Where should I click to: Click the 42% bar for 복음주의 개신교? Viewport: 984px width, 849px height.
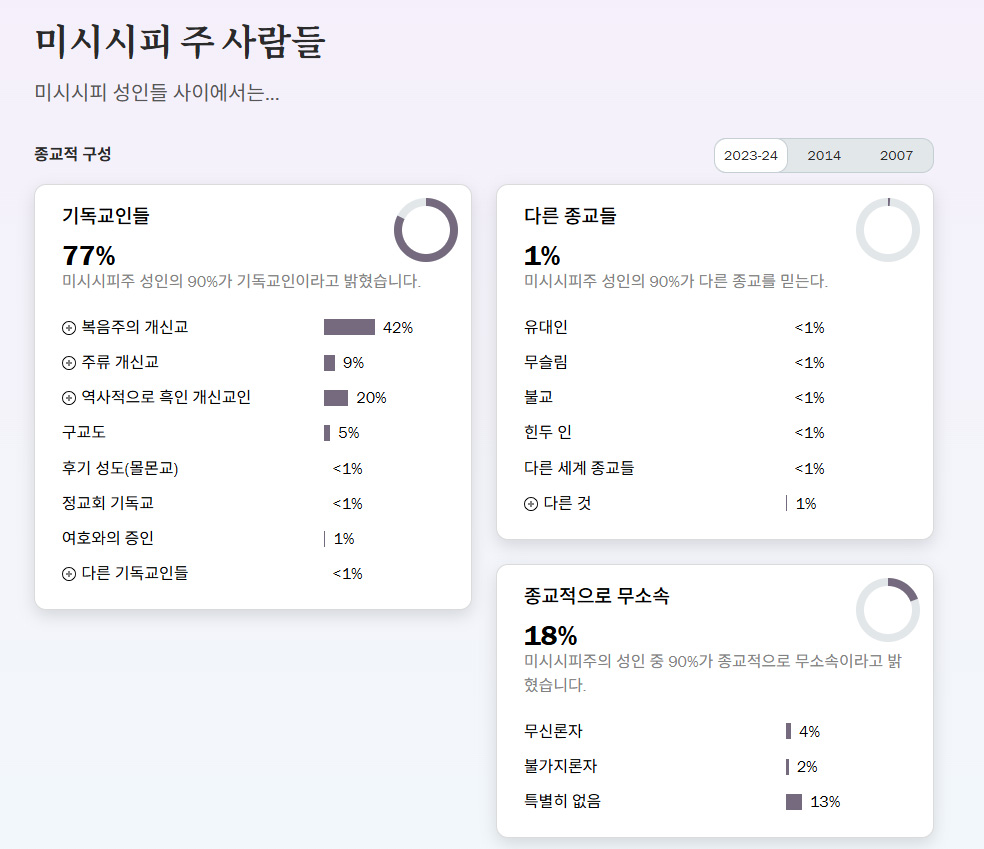click(349, 328)
